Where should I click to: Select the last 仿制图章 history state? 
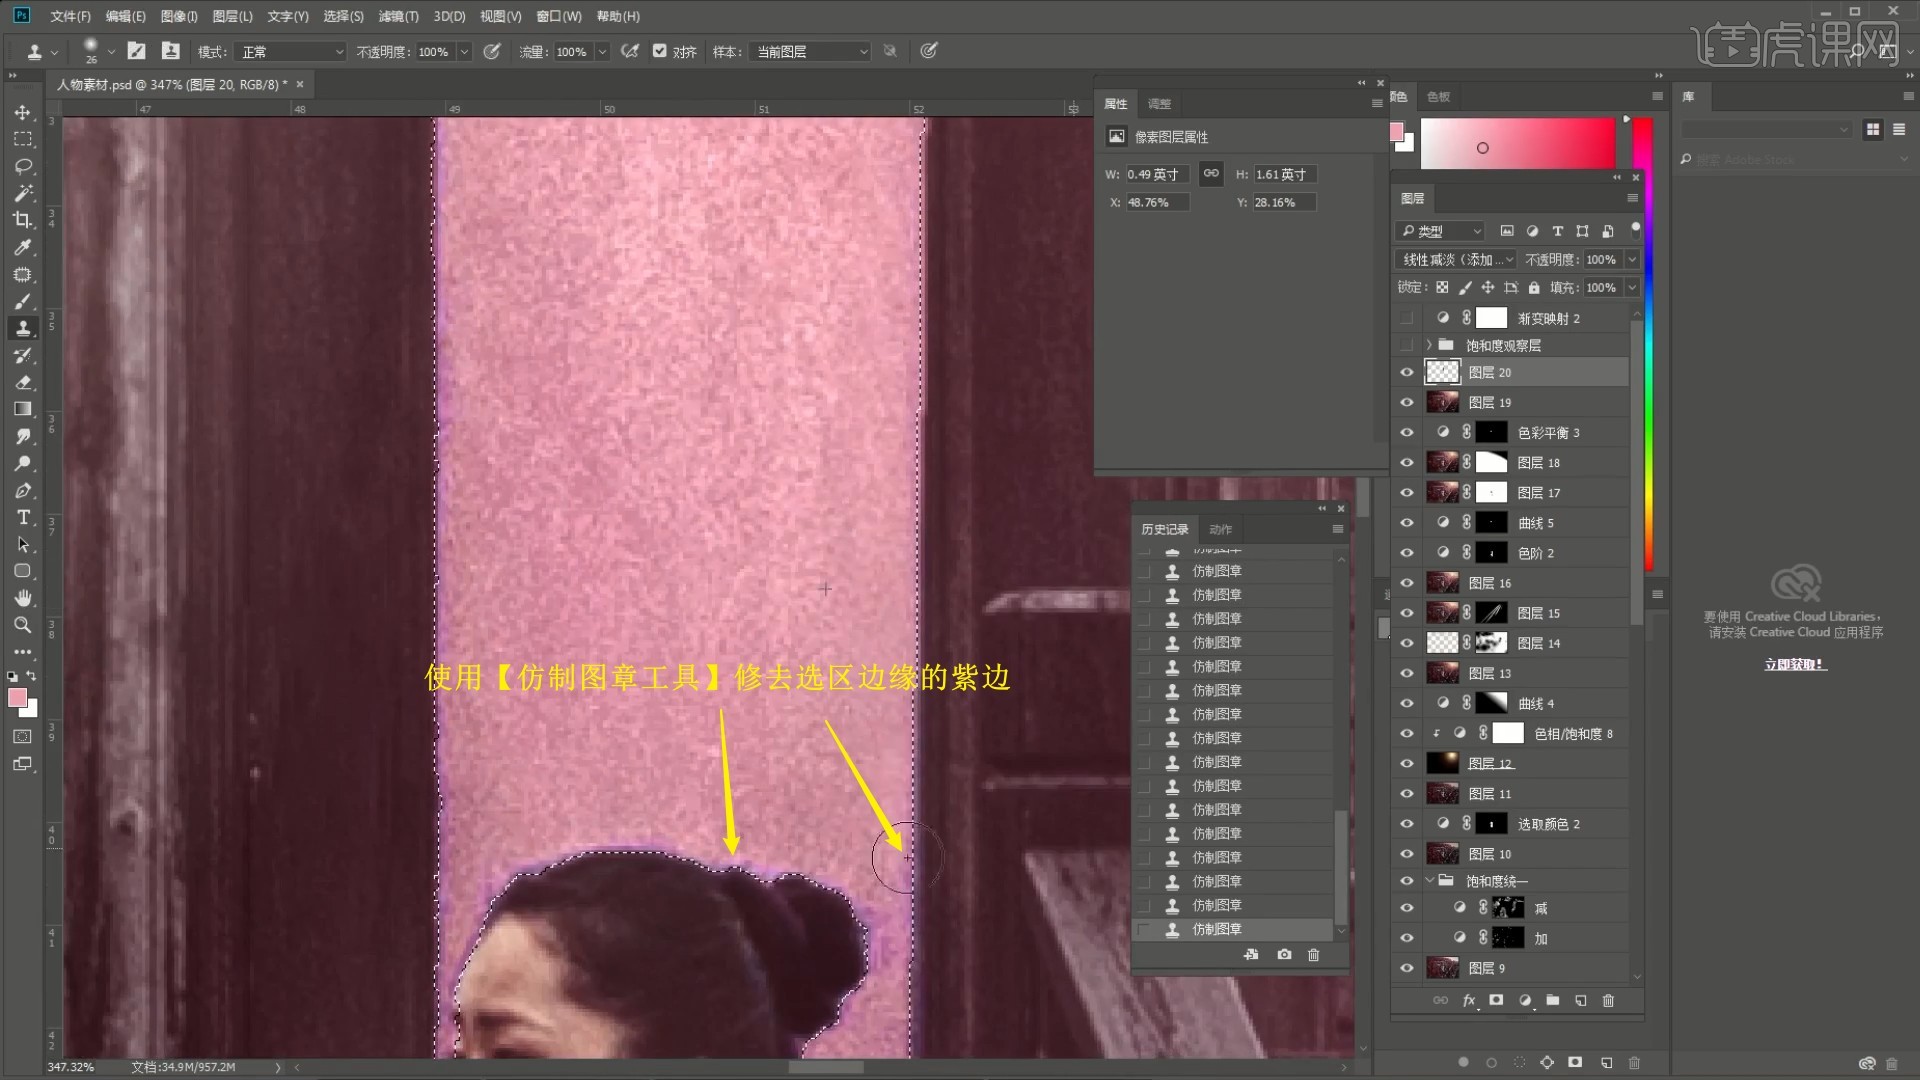[x=1217, y=929]
